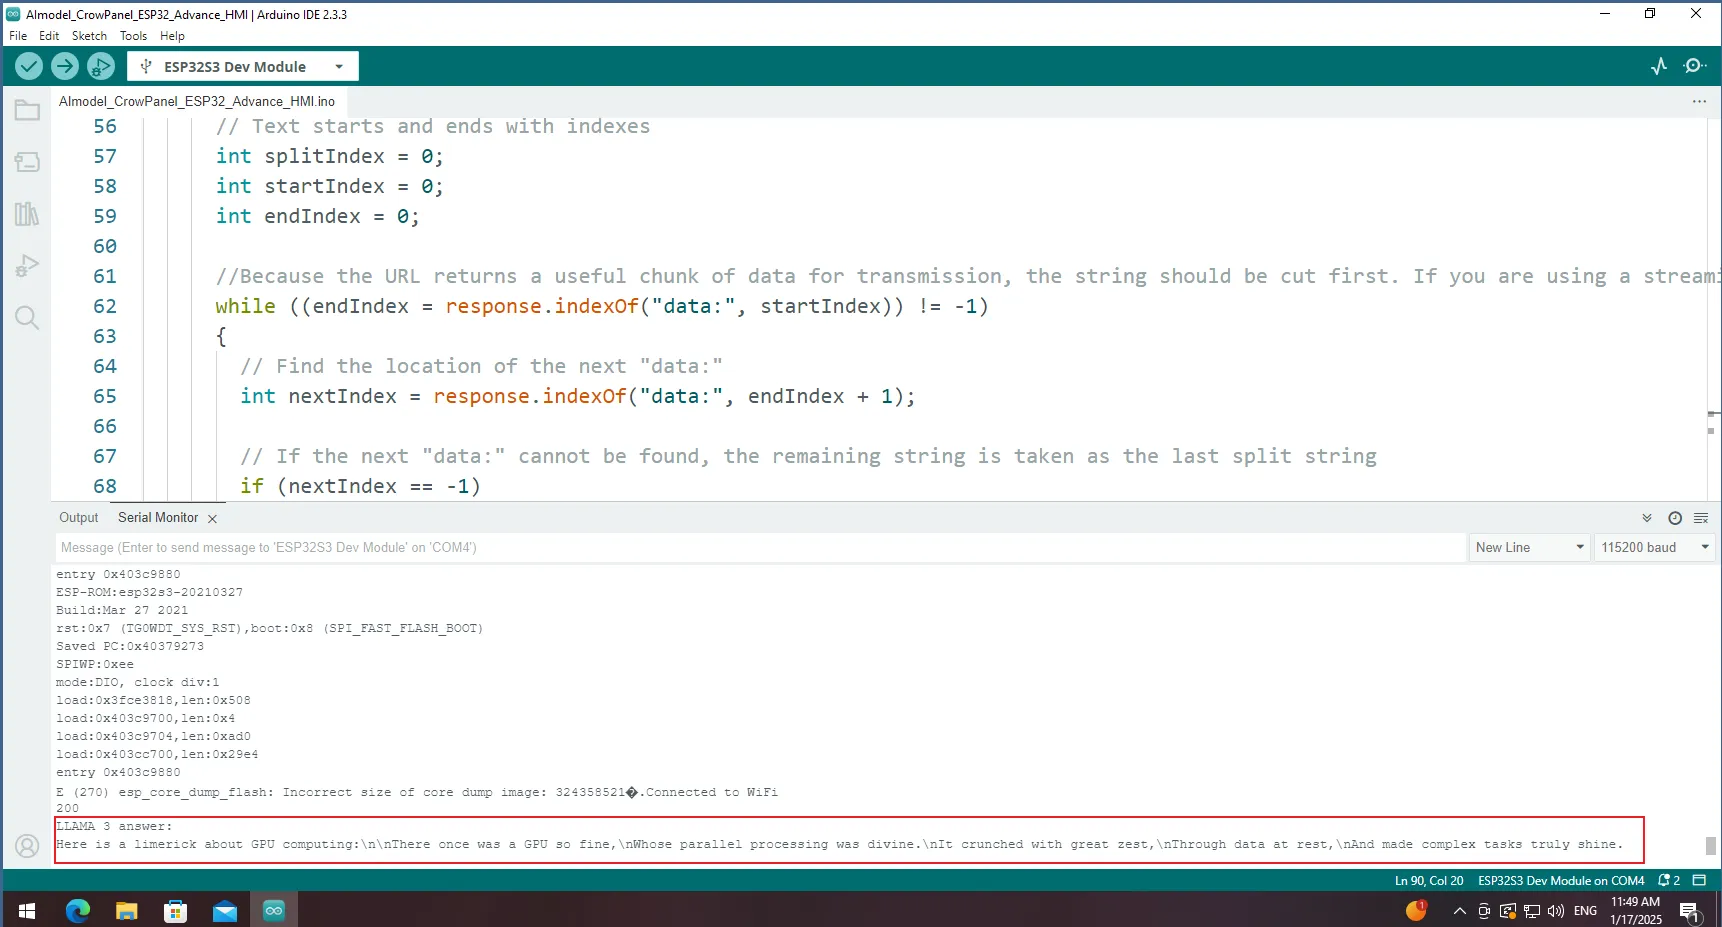
Task: Close the Serial Monitor tab
Action: (x=212, y=519)
